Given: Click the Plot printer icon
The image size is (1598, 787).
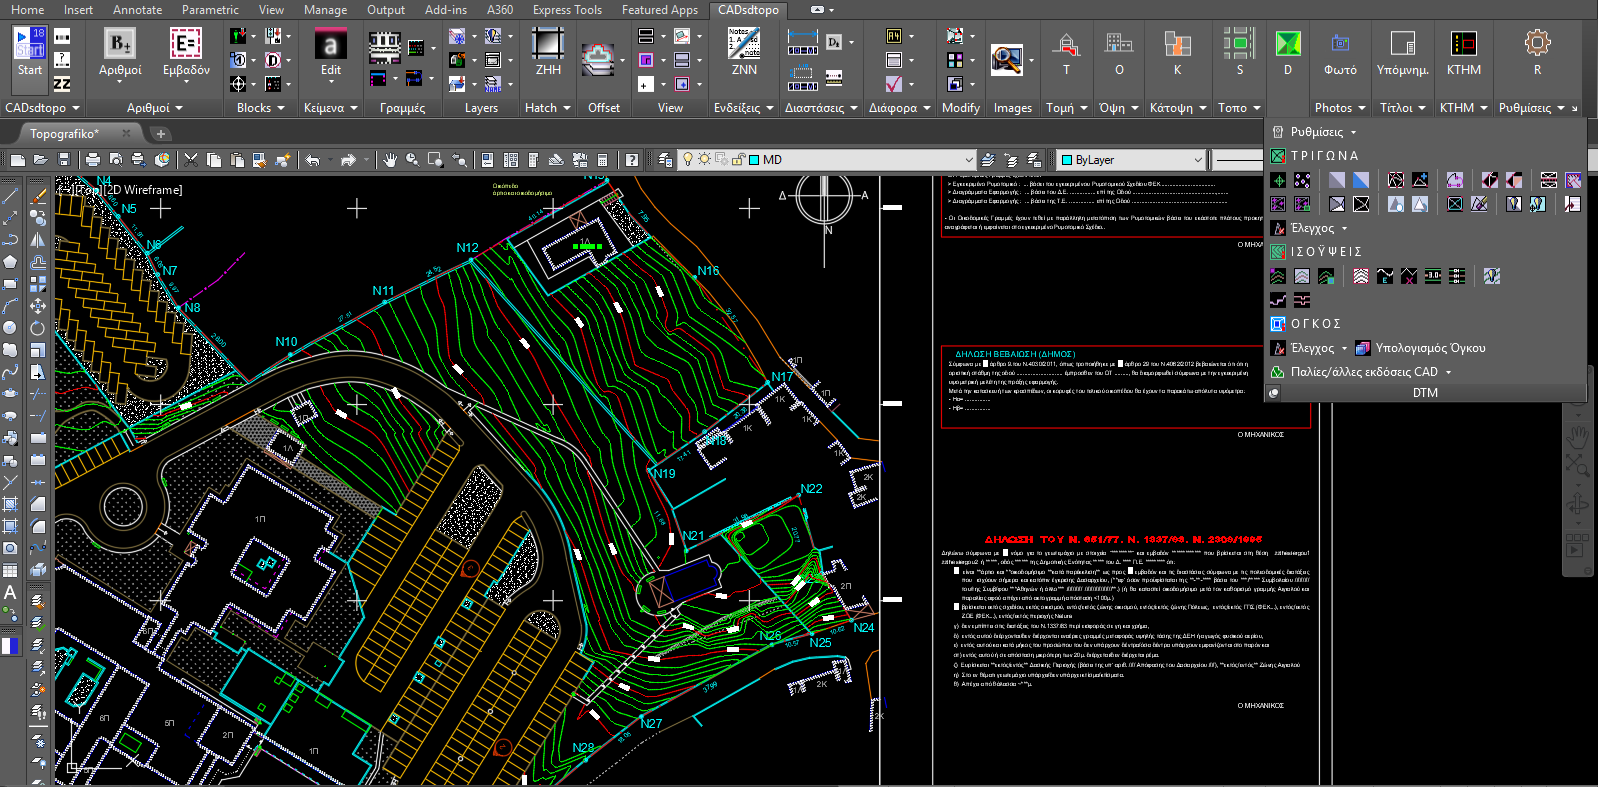Looking at the screenshot, I should (x=93, y=160).
